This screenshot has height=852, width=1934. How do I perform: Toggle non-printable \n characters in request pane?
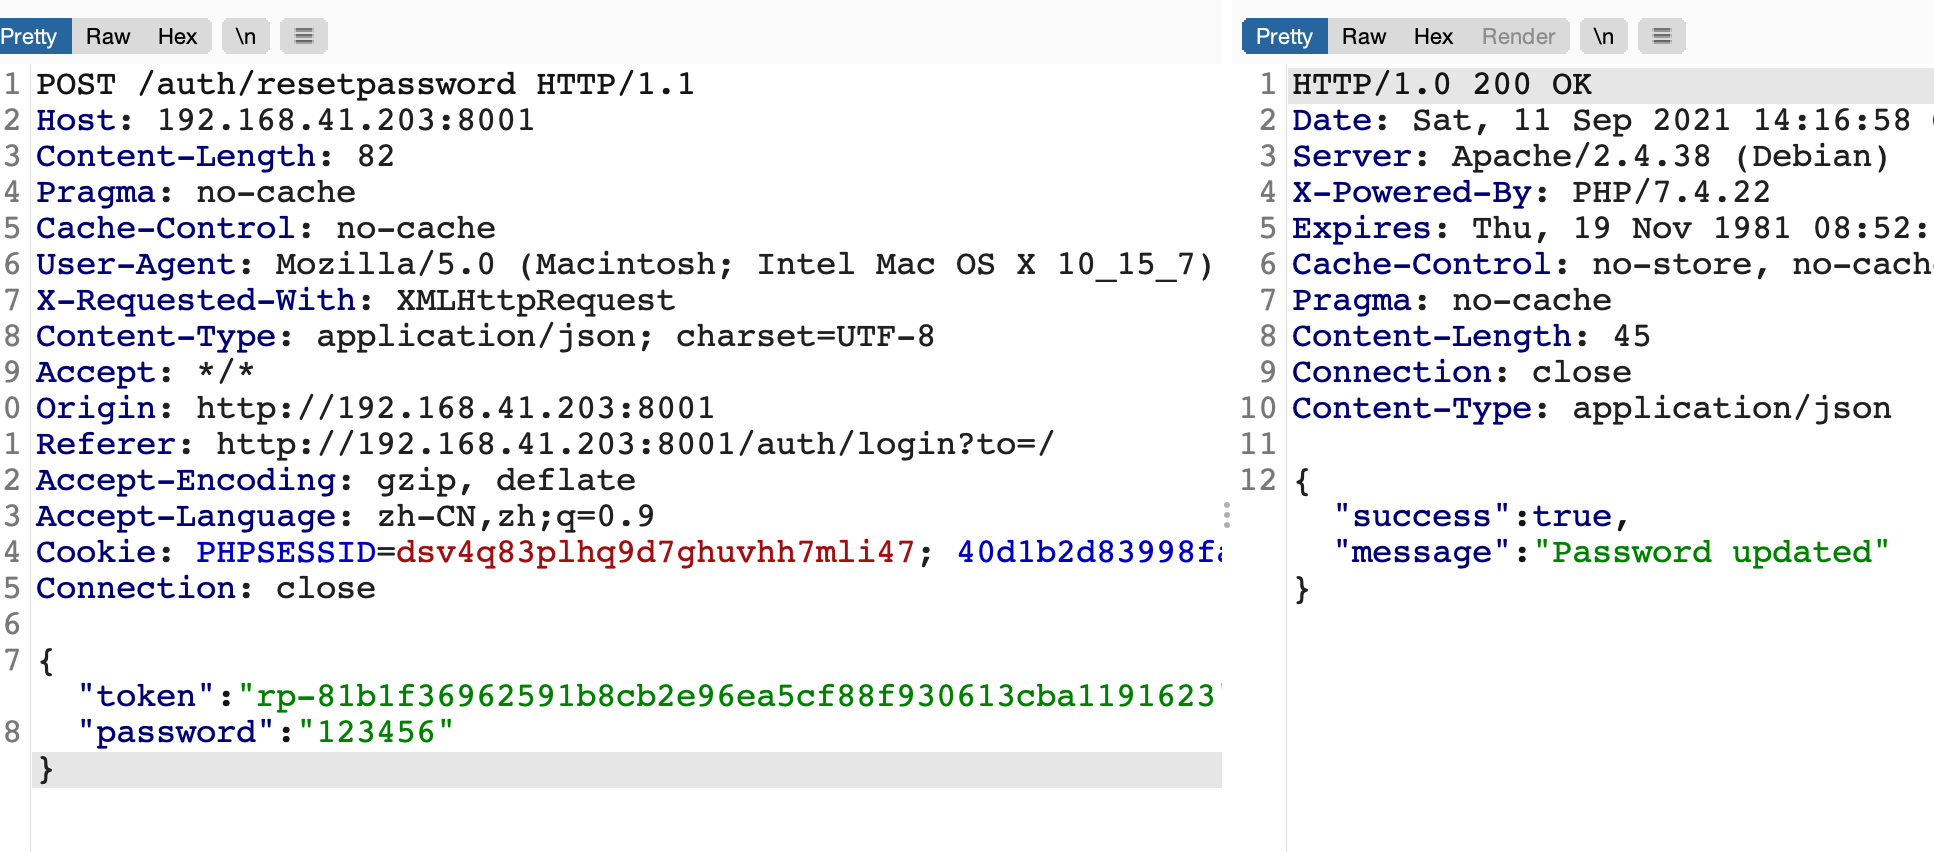coord(246,37)
